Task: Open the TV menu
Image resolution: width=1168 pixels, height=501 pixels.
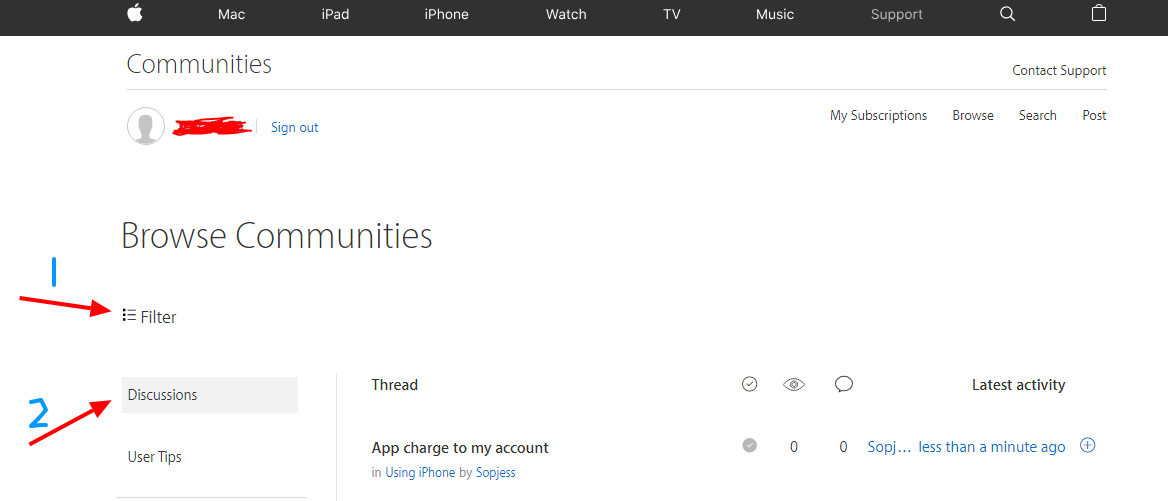Action: [671, 14]
